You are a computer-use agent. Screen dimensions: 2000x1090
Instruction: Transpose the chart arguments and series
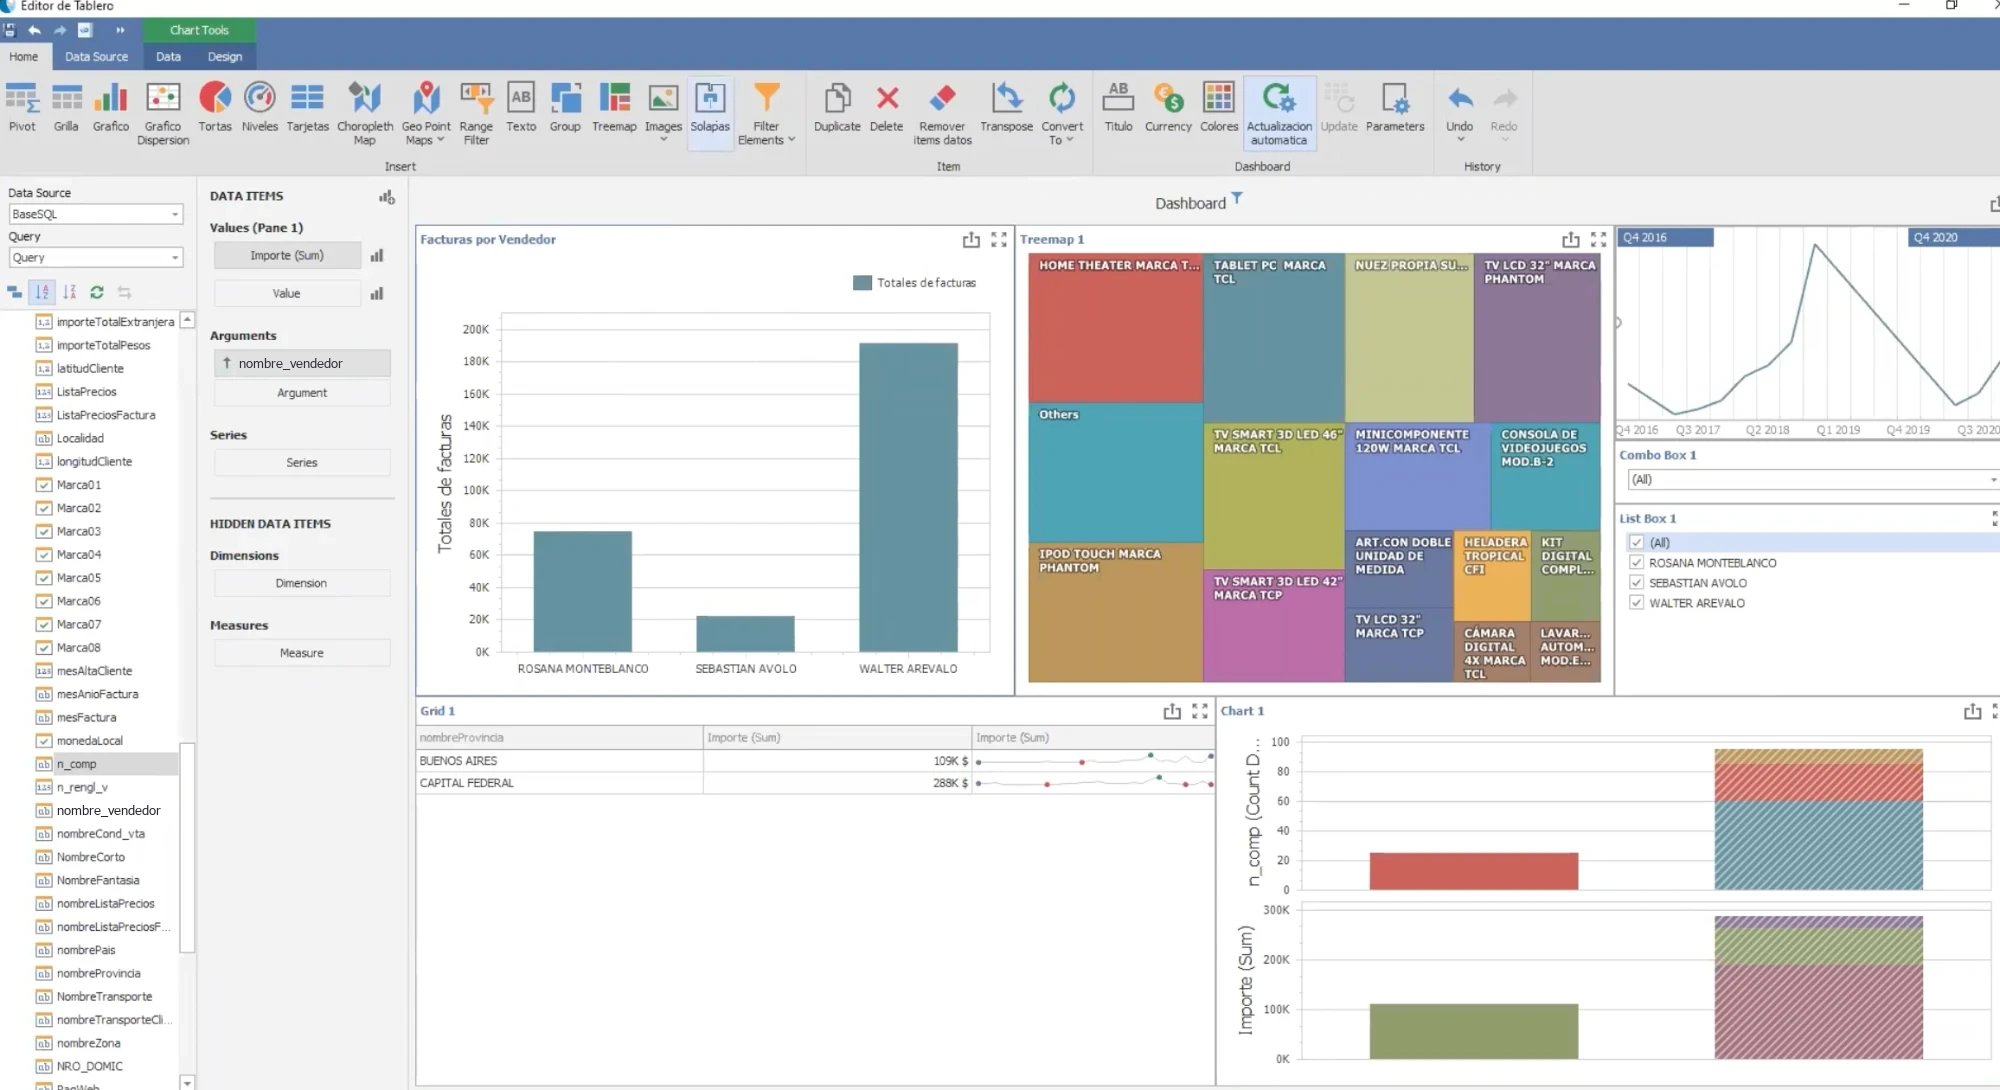1006,107
